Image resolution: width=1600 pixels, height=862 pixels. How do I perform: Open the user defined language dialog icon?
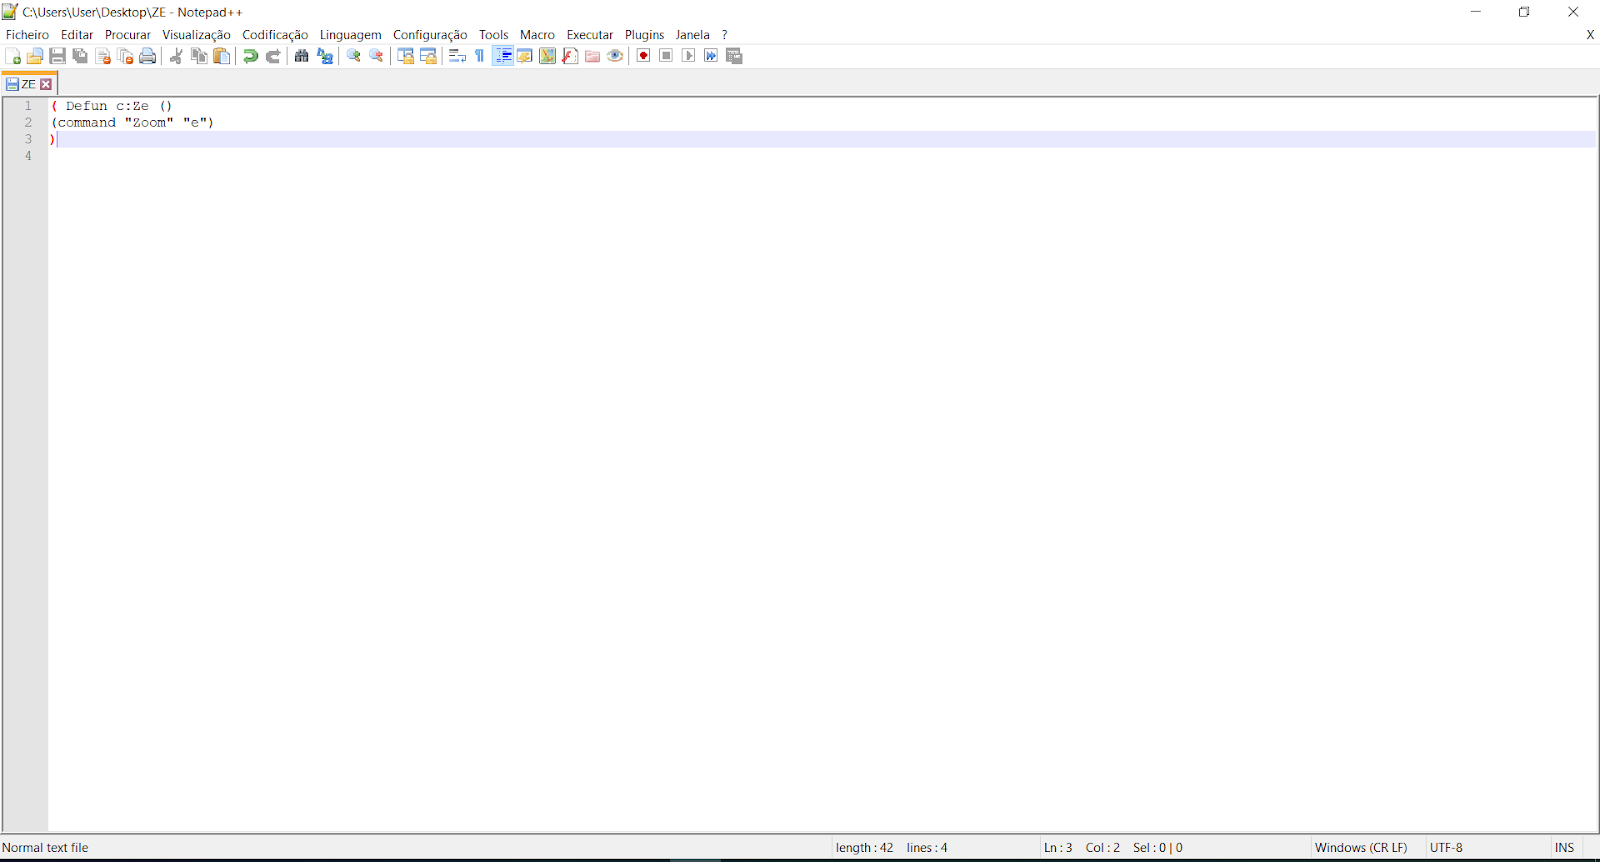click(525, 56)
